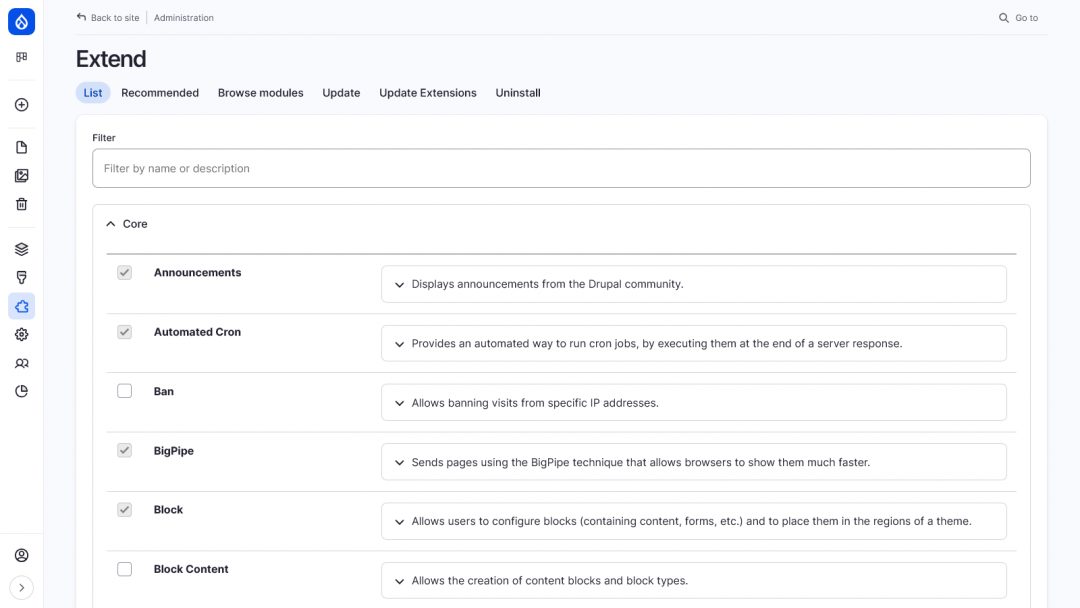The width and height of the screenshot is (1080, 608).
Task: Click the Block module name label
Action: [x=168, y=510]
